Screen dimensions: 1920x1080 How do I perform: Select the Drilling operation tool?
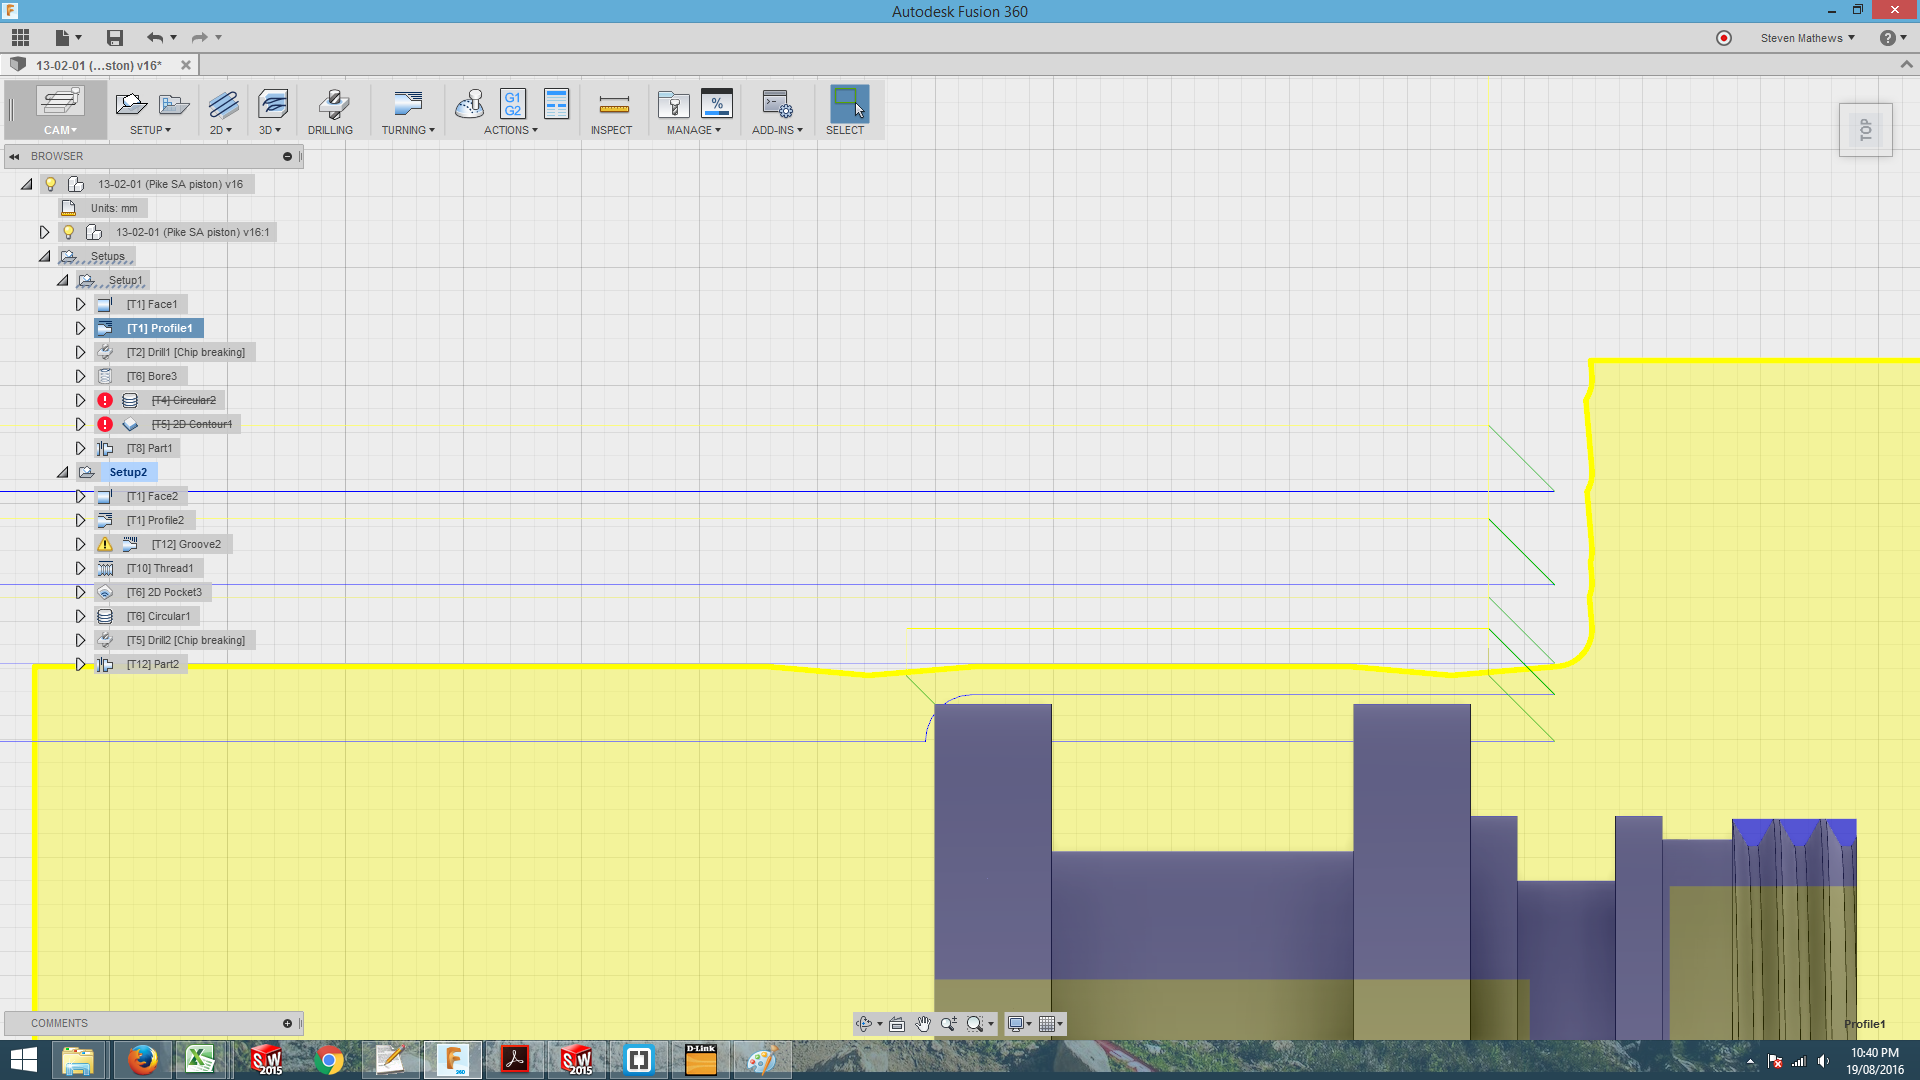coord(331,110)
